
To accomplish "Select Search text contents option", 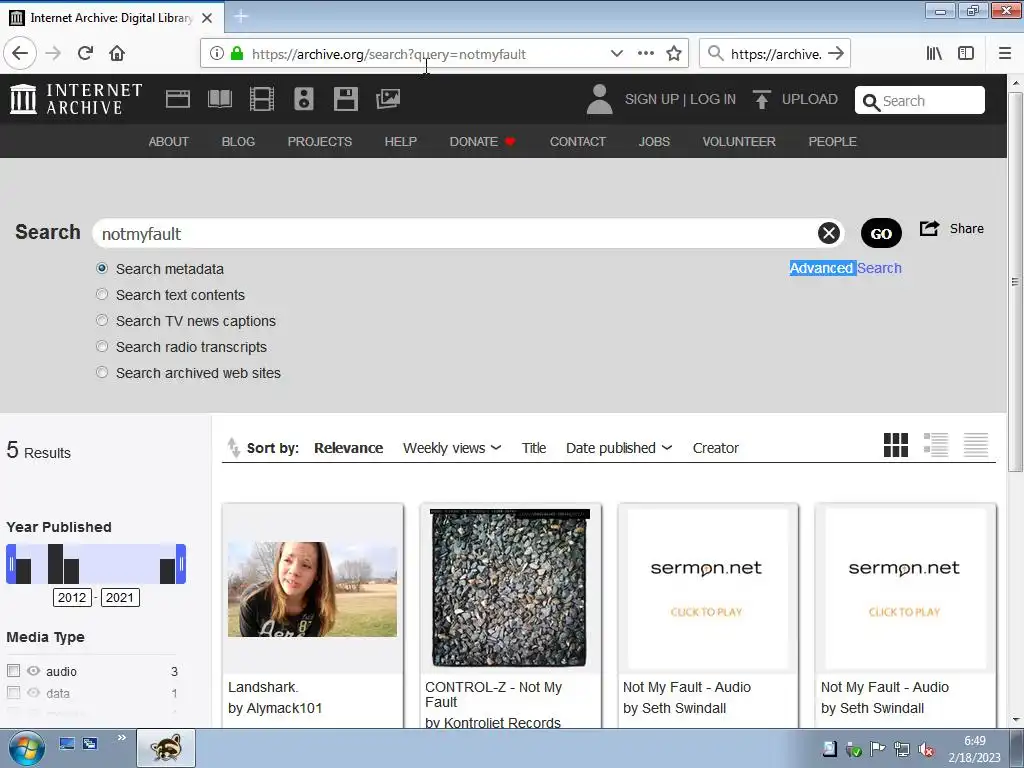I will (x=102, y=295).
